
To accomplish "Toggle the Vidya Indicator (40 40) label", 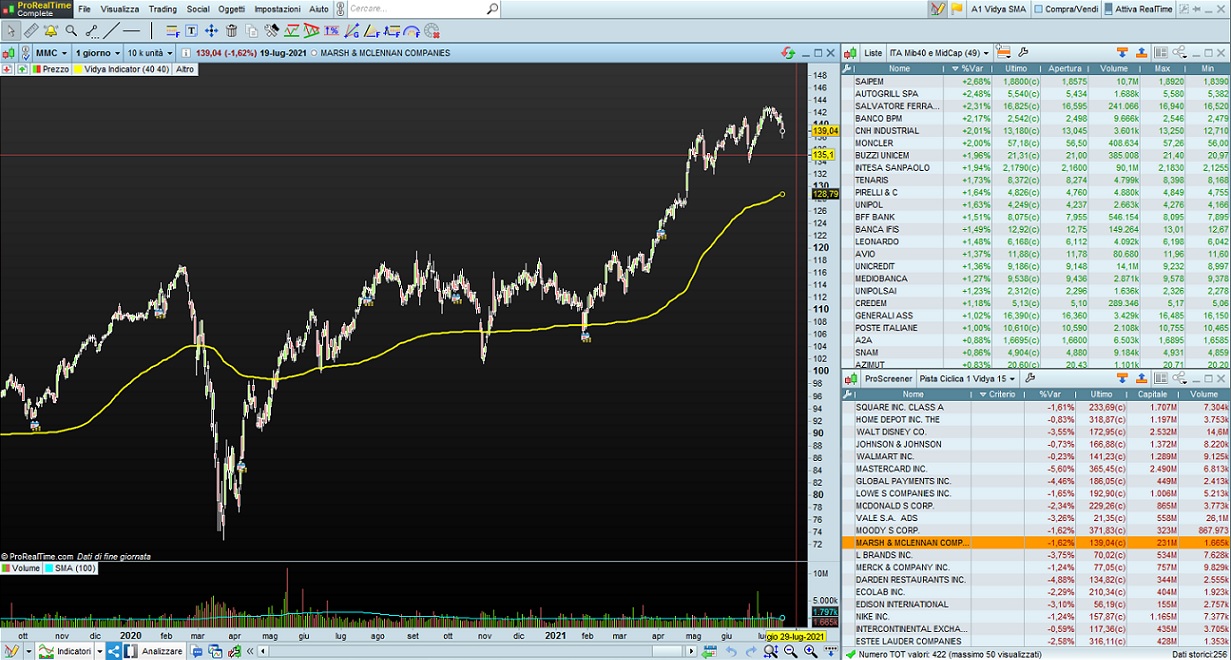I will click(x=121, y=69).
